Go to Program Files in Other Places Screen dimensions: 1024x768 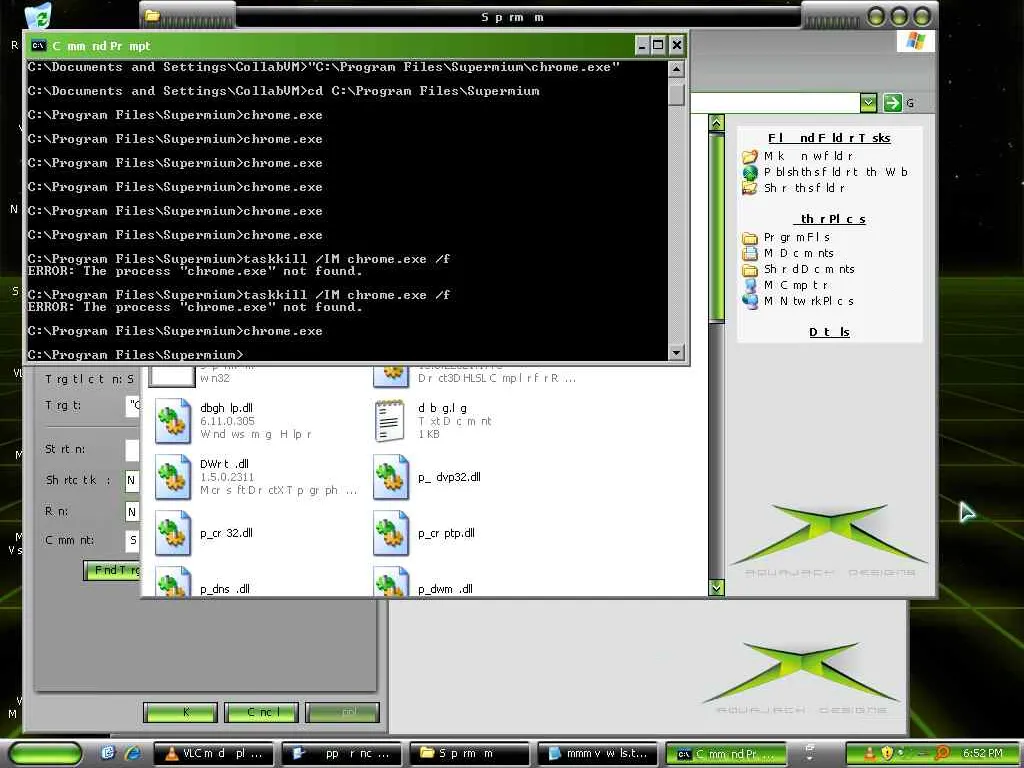(x=797, y=237)
